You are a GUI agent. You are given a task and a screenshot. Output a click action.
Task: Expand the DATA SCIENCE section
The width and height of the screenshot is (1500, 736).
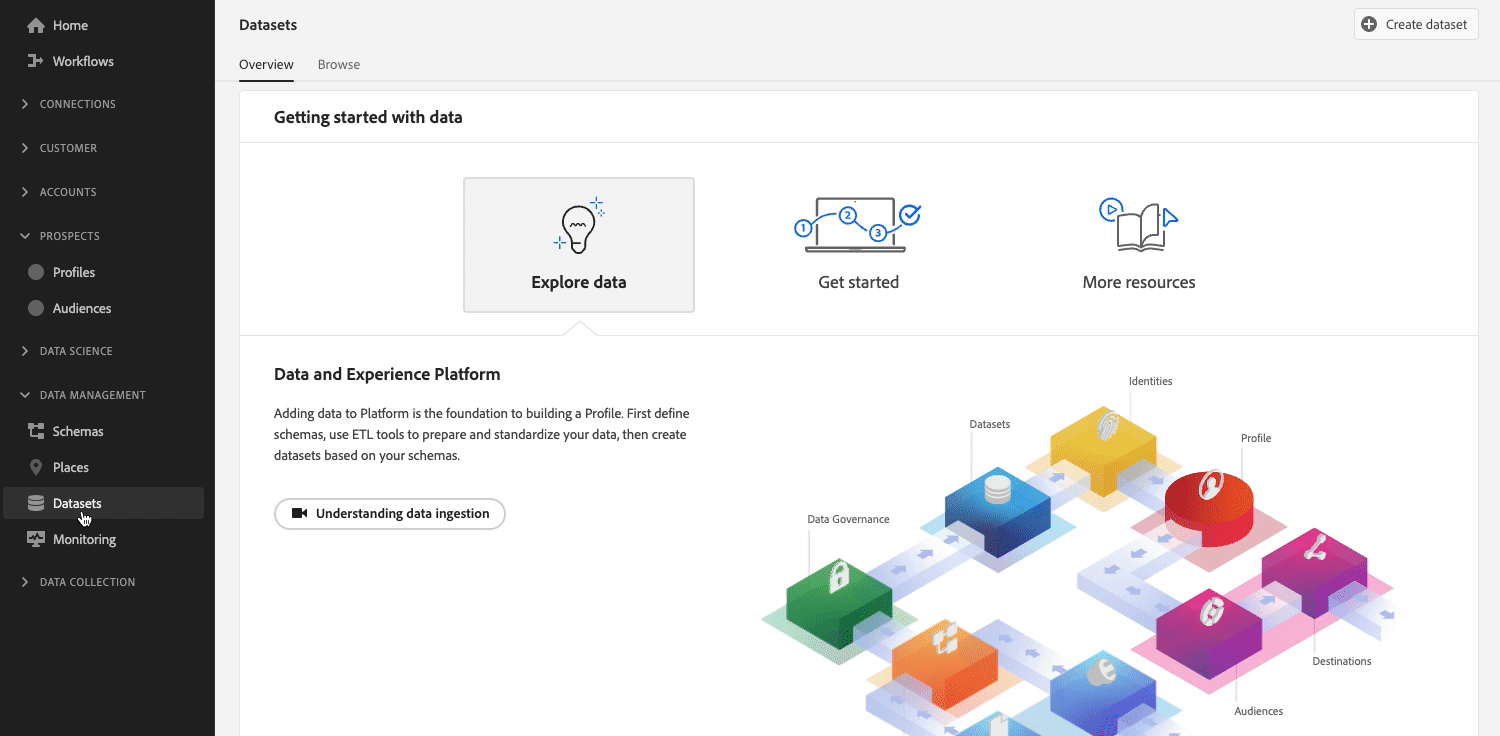66,351
